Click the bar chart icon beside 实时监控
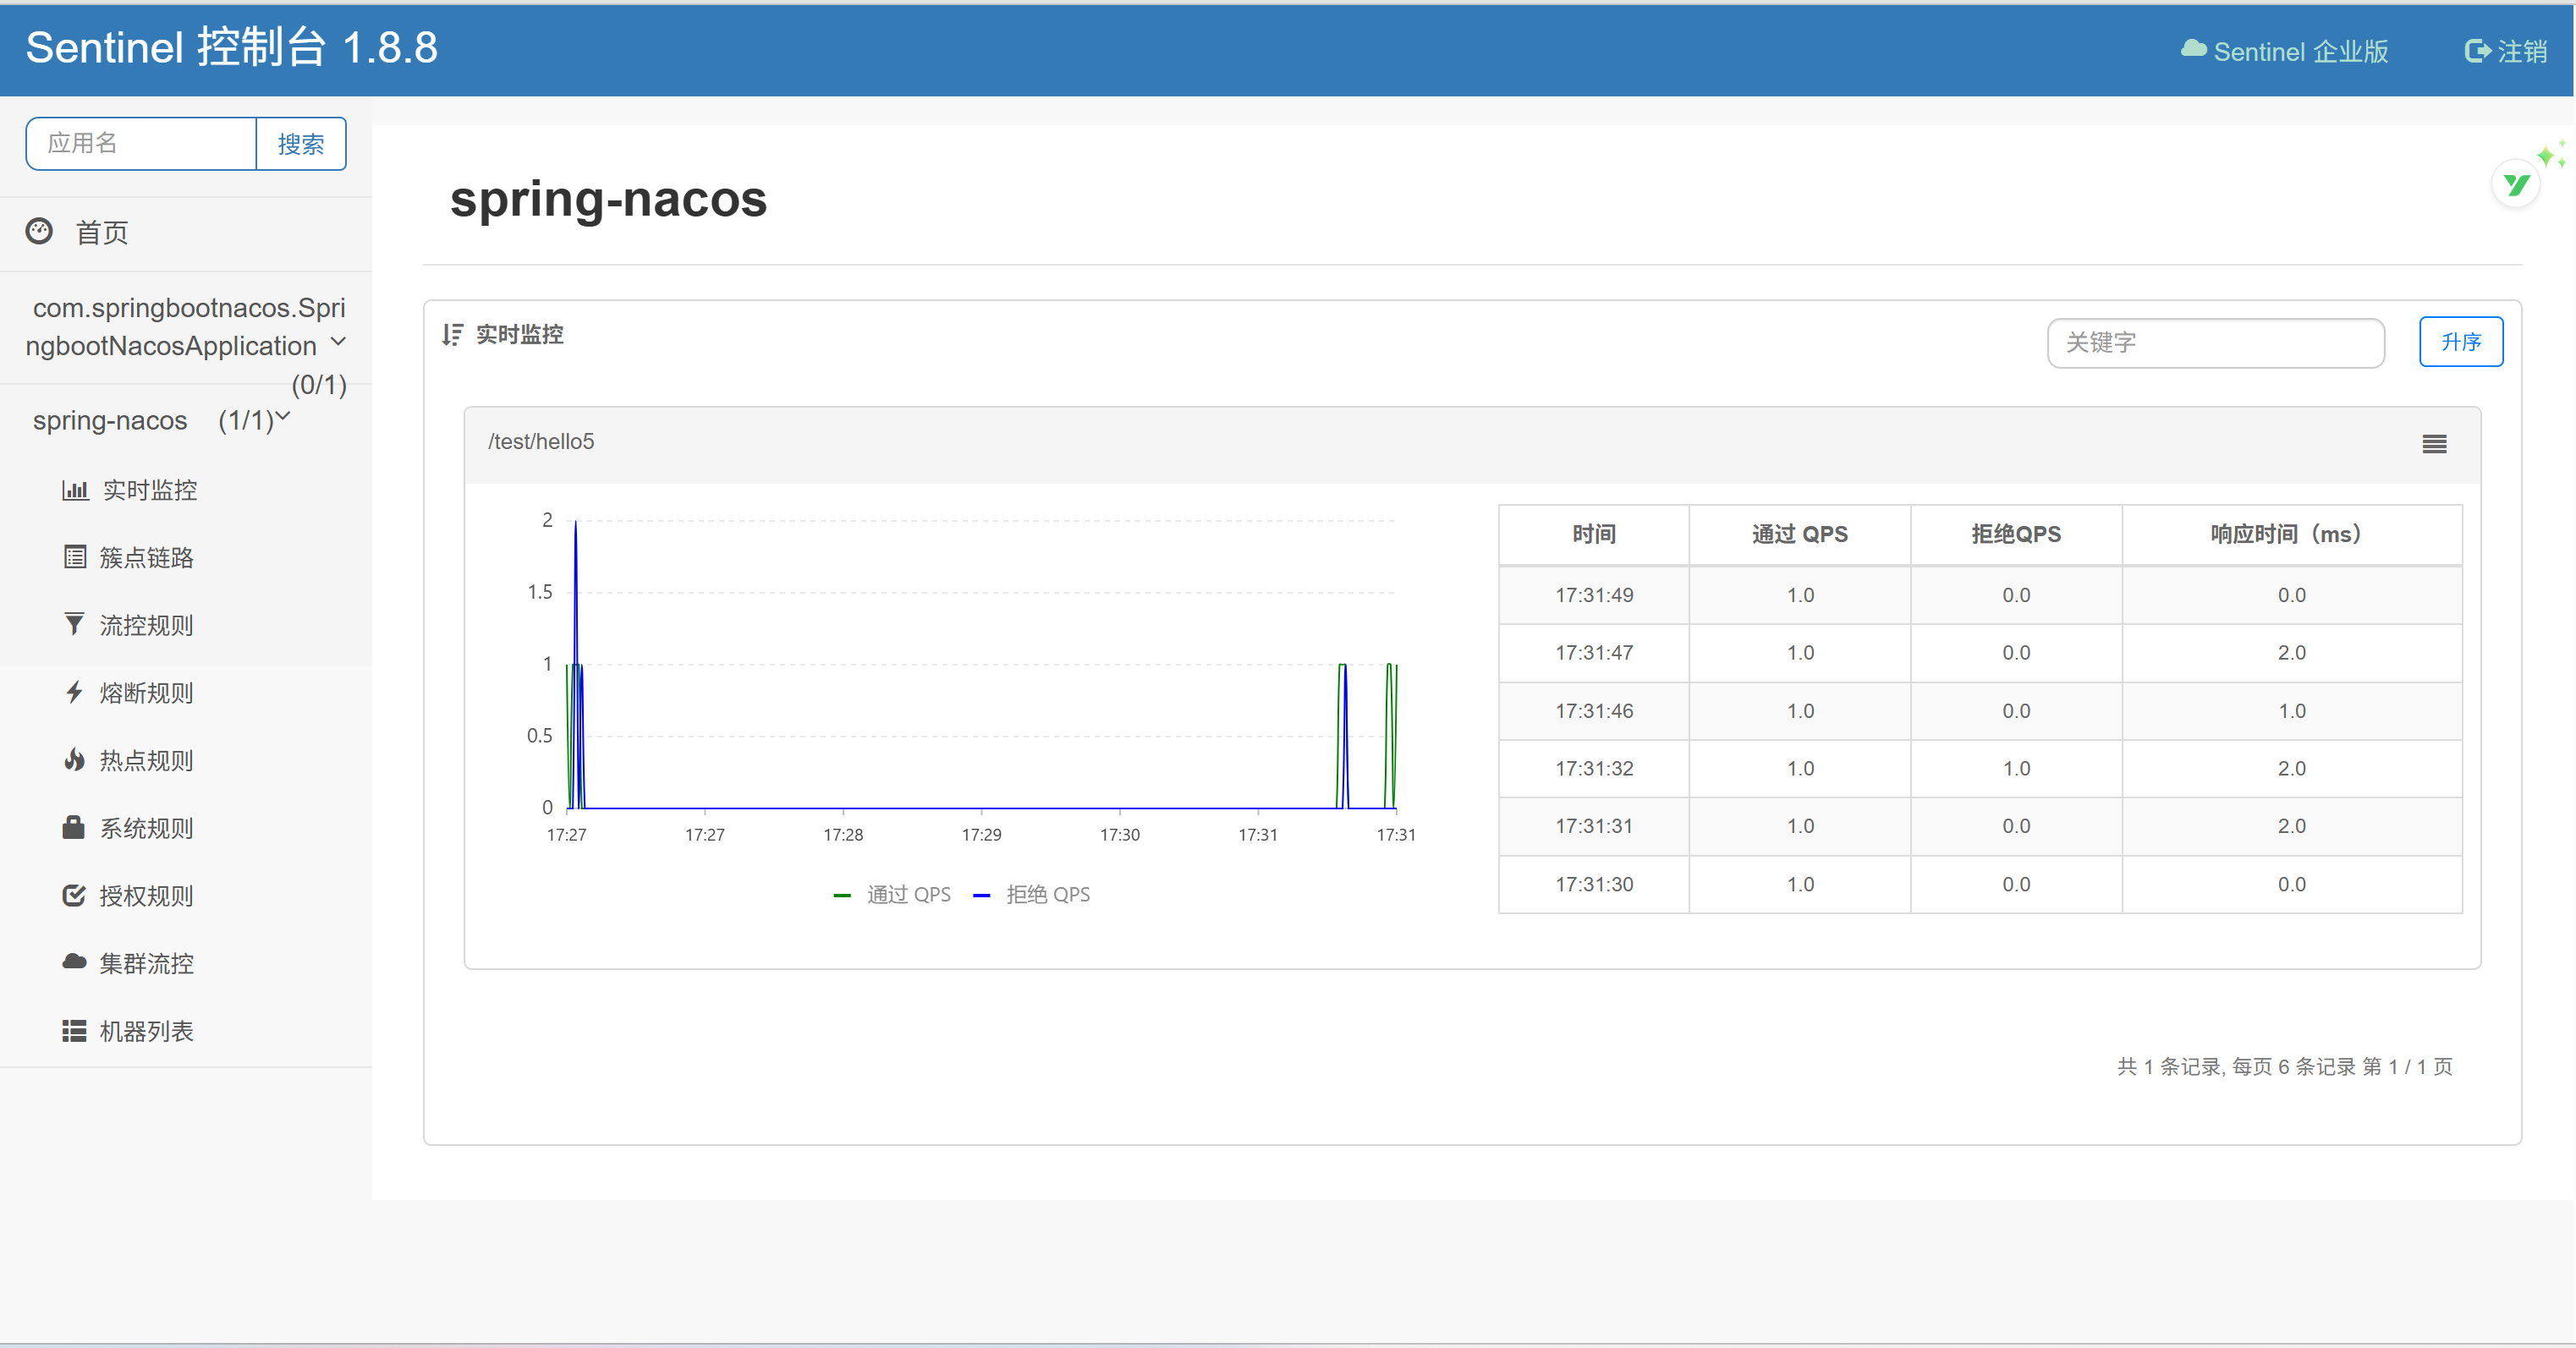 [75, 490]
